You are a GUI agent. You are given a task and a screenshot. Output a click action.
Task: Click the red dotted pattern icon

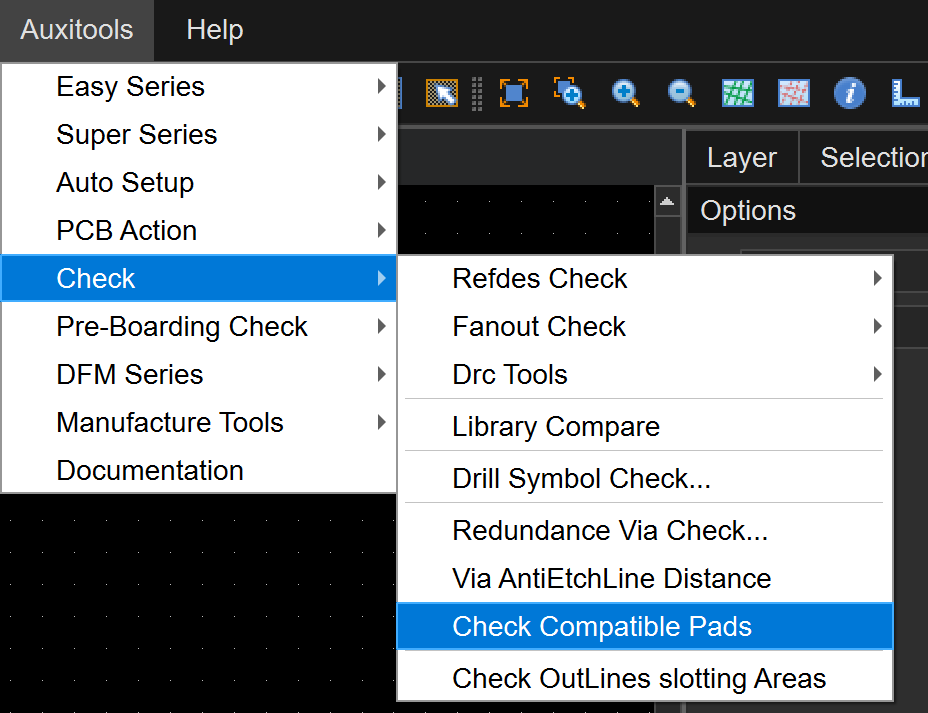click(x=794, y=94)
